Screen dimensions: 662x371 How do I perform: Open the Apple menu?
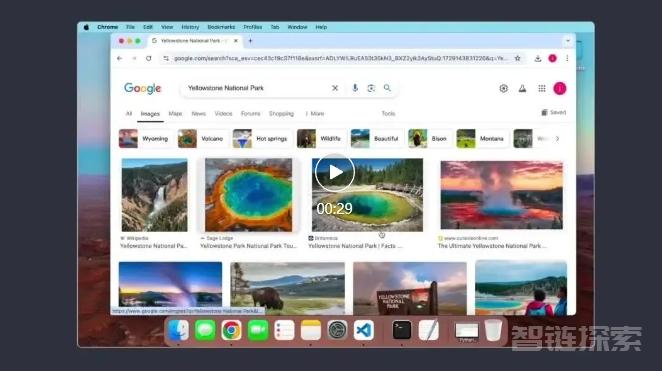[87, 27]
